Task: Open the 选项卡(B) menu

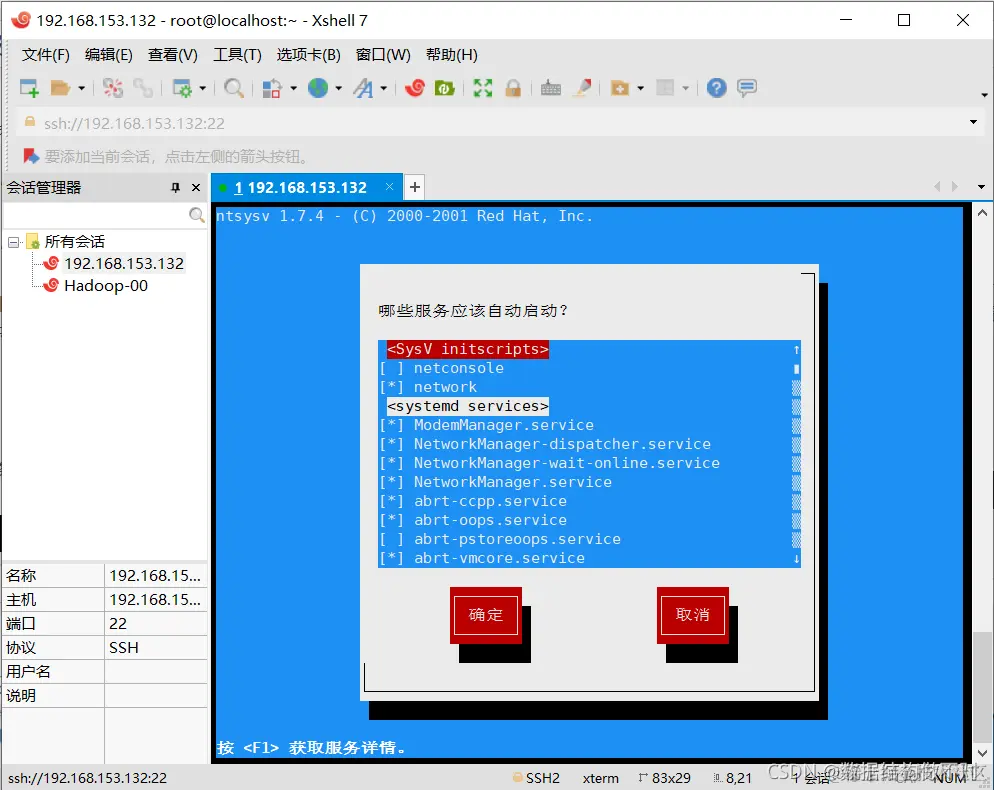Action: coord(308,55)
